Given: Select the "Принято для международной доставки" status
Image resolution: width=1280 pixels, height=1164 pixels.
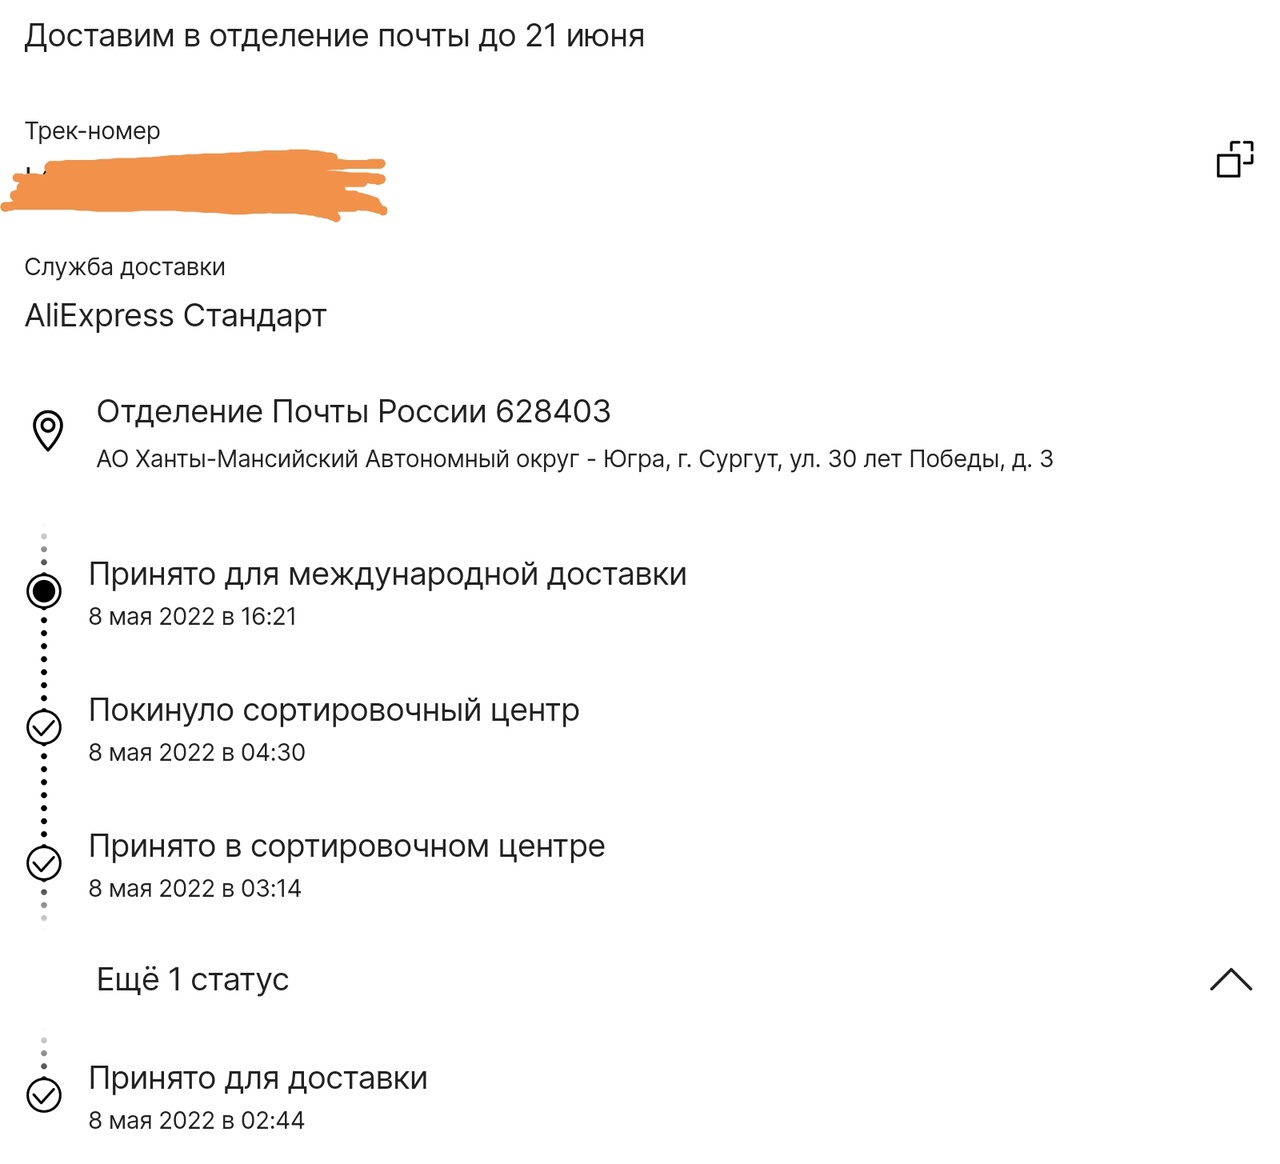Looking at the screenshot, I should [x=387, y=575].
